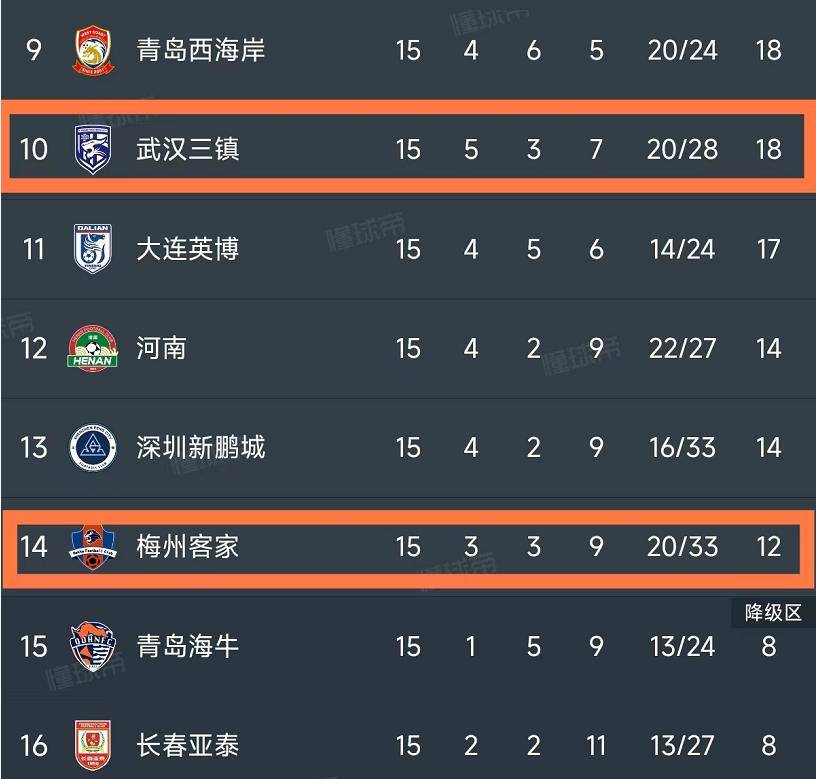Click the 青岛海牛 team name
This screenshot has height=779, width=816.
[188, 646]
